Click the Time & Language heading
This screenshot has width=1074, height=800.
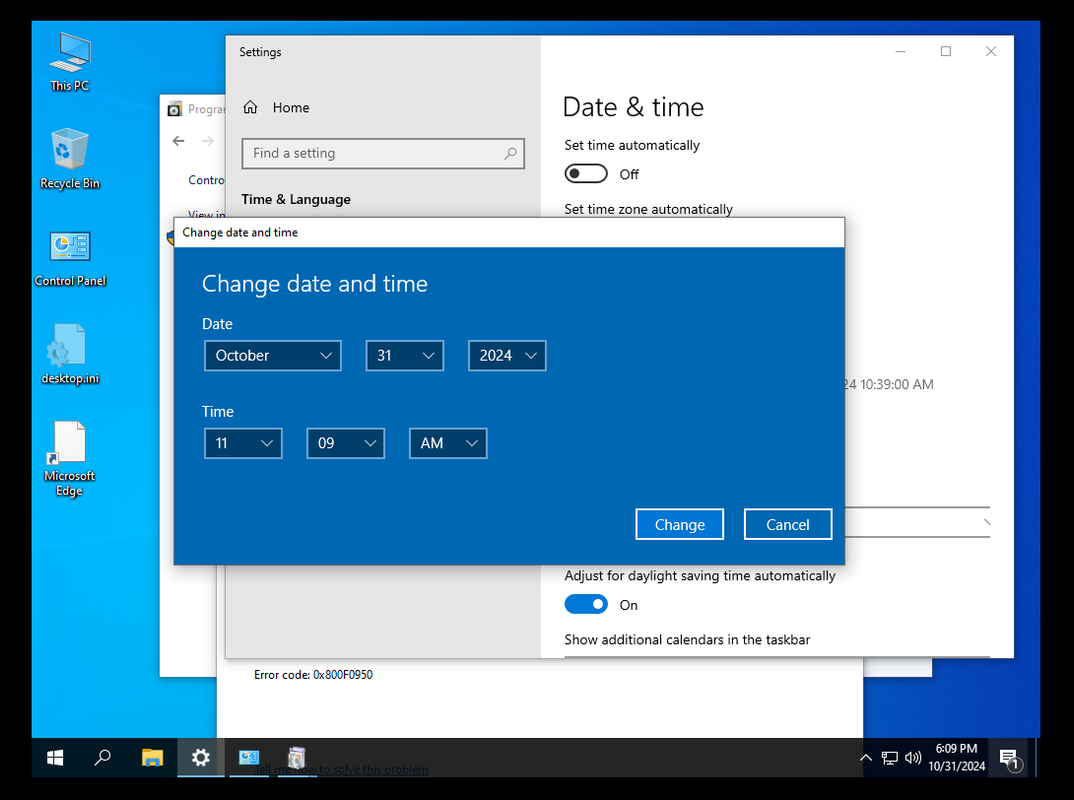tap(296, 199)
